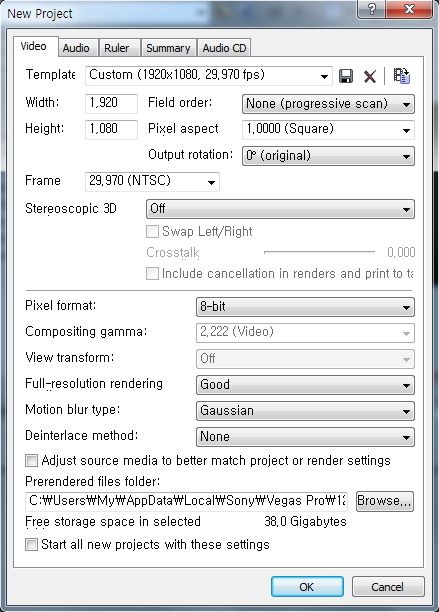
Task: Click the match media video settings icon
Action: coord(401,76)
